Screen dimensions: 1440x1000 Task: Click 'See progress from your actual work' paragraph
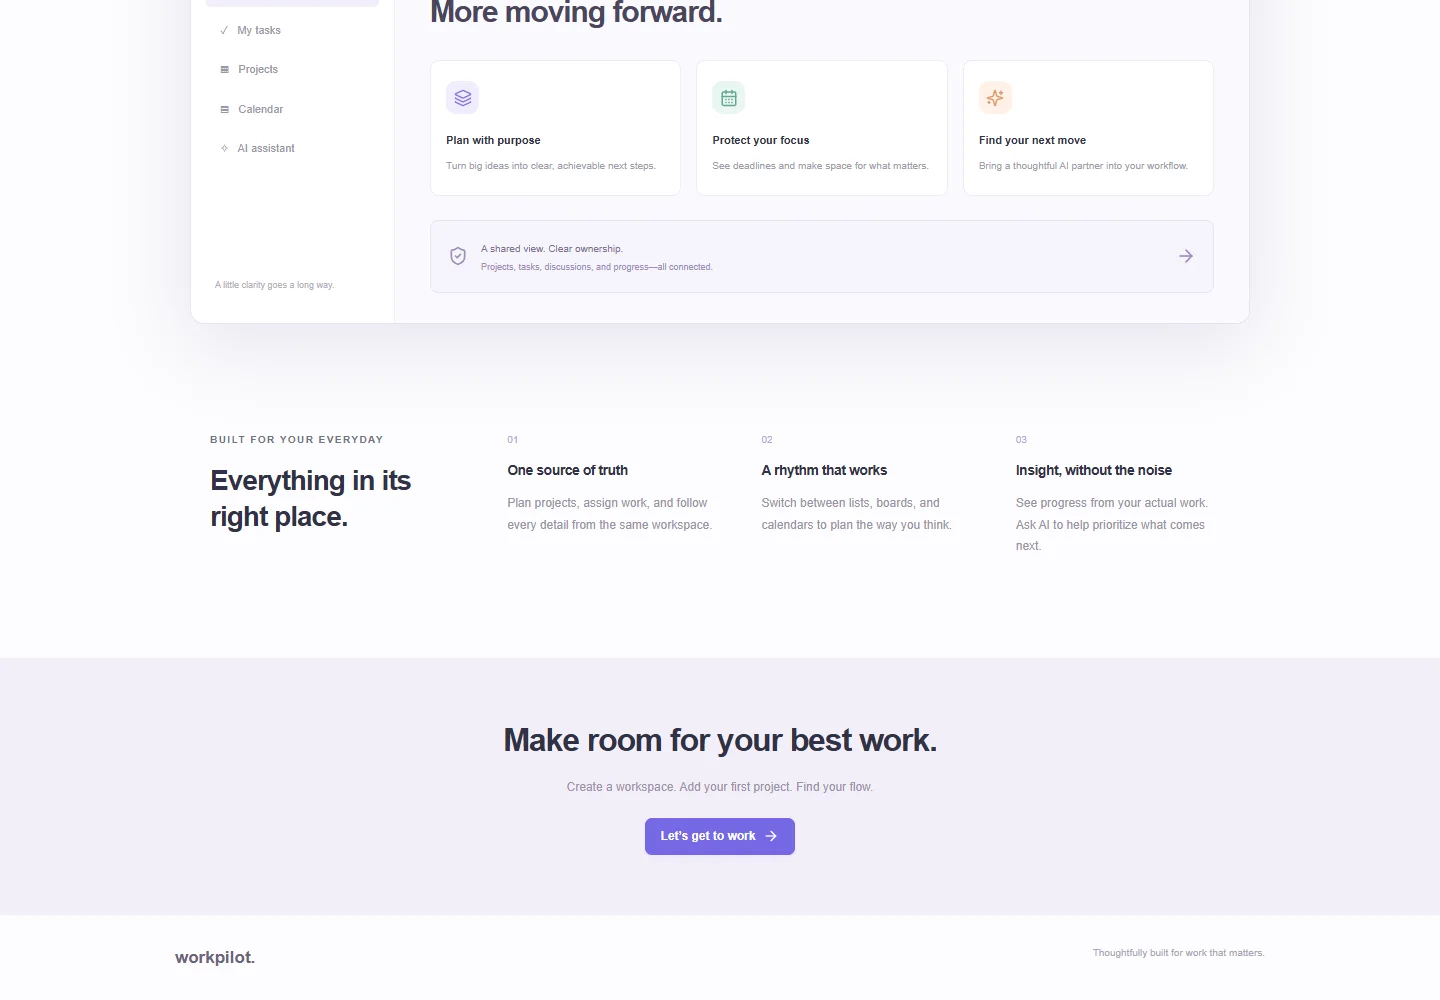point(1112,524)
